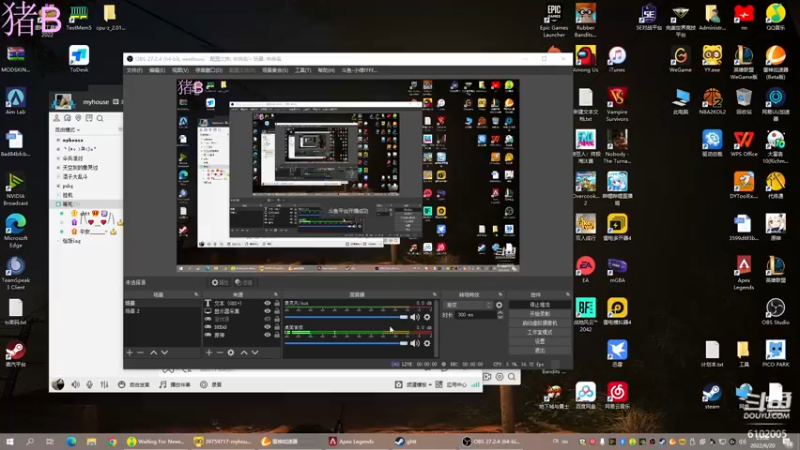Open OBS Studio desktop shortcut
Image resolution: width=800 pixels, height=450 pixels.
776,312
